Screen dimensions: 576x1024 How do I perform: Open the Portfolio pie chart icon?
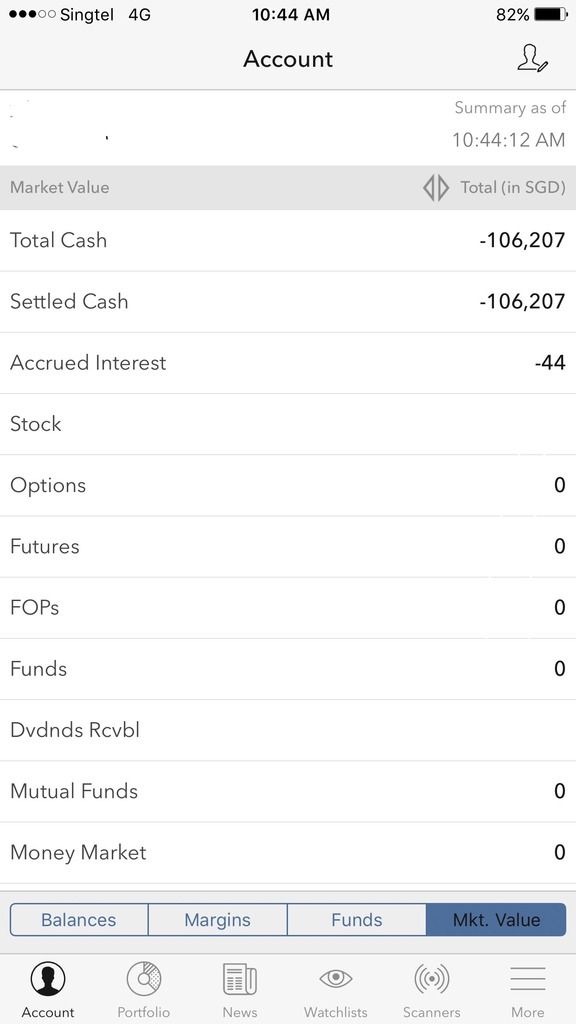144,978
